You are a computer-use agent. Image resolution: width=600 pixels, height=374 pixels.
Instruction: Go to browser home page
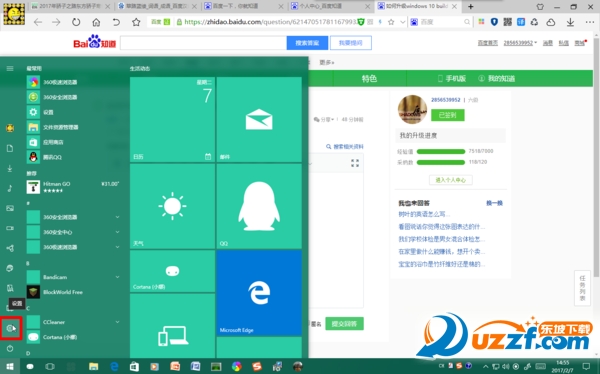point(96,22)
